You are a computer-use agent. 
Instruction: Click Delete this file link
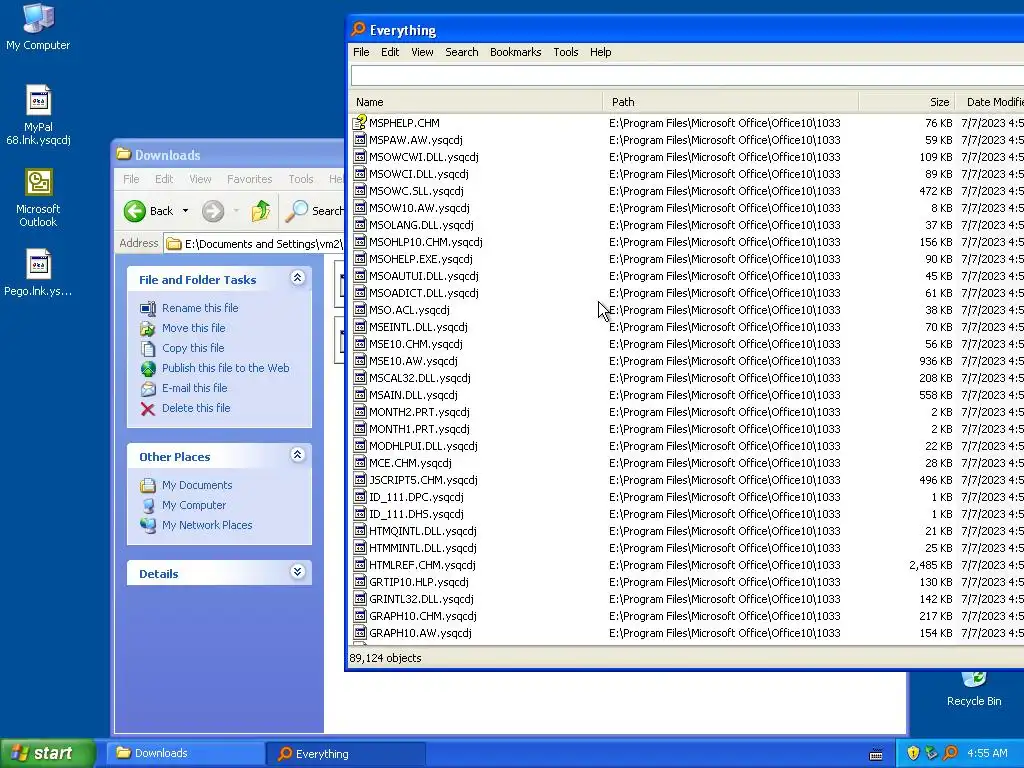[x=196, y=408]
